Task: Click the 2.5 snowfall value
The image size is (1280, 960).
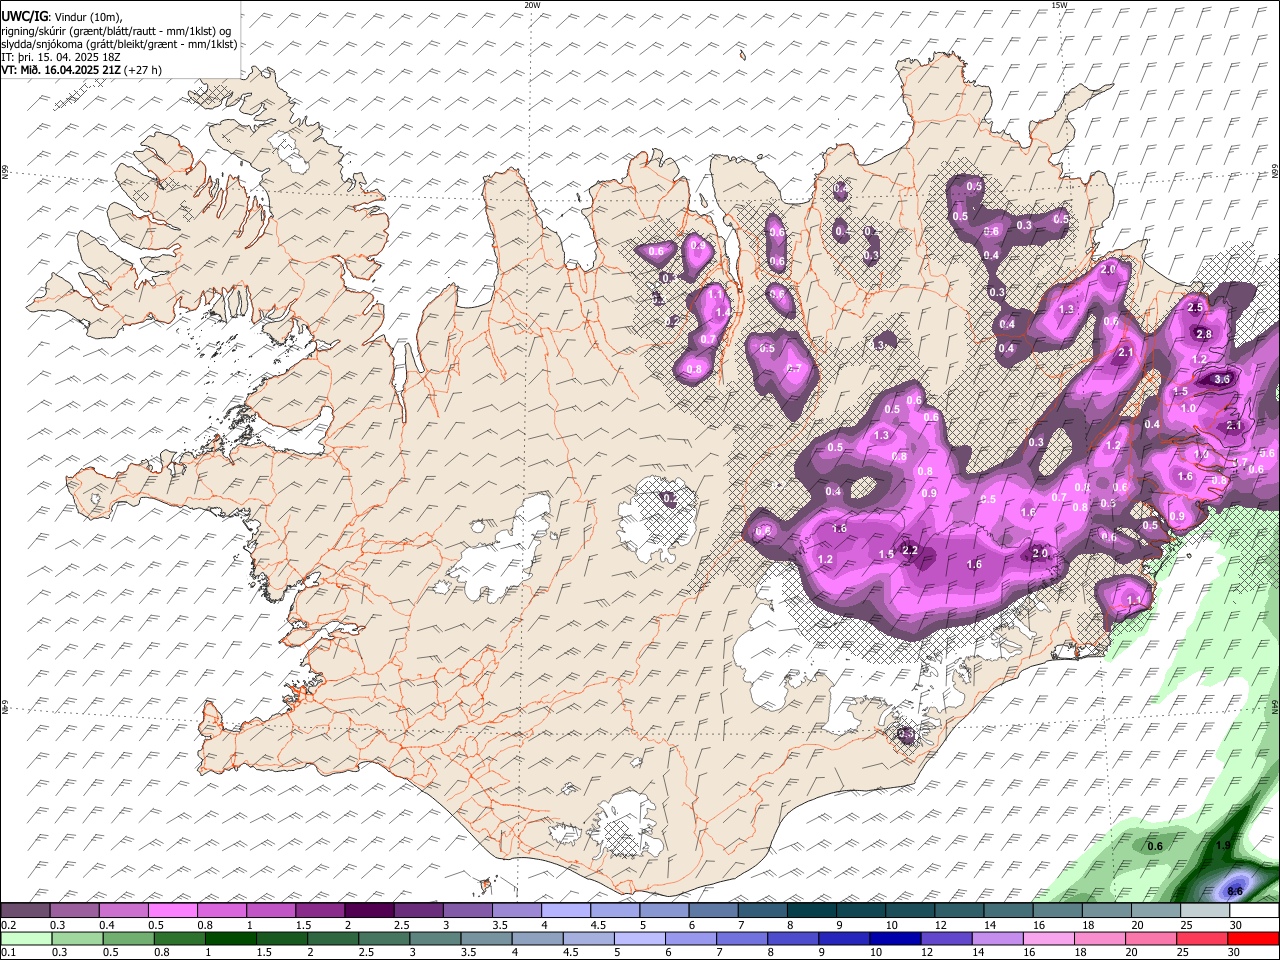Action: pos(1195,308)
